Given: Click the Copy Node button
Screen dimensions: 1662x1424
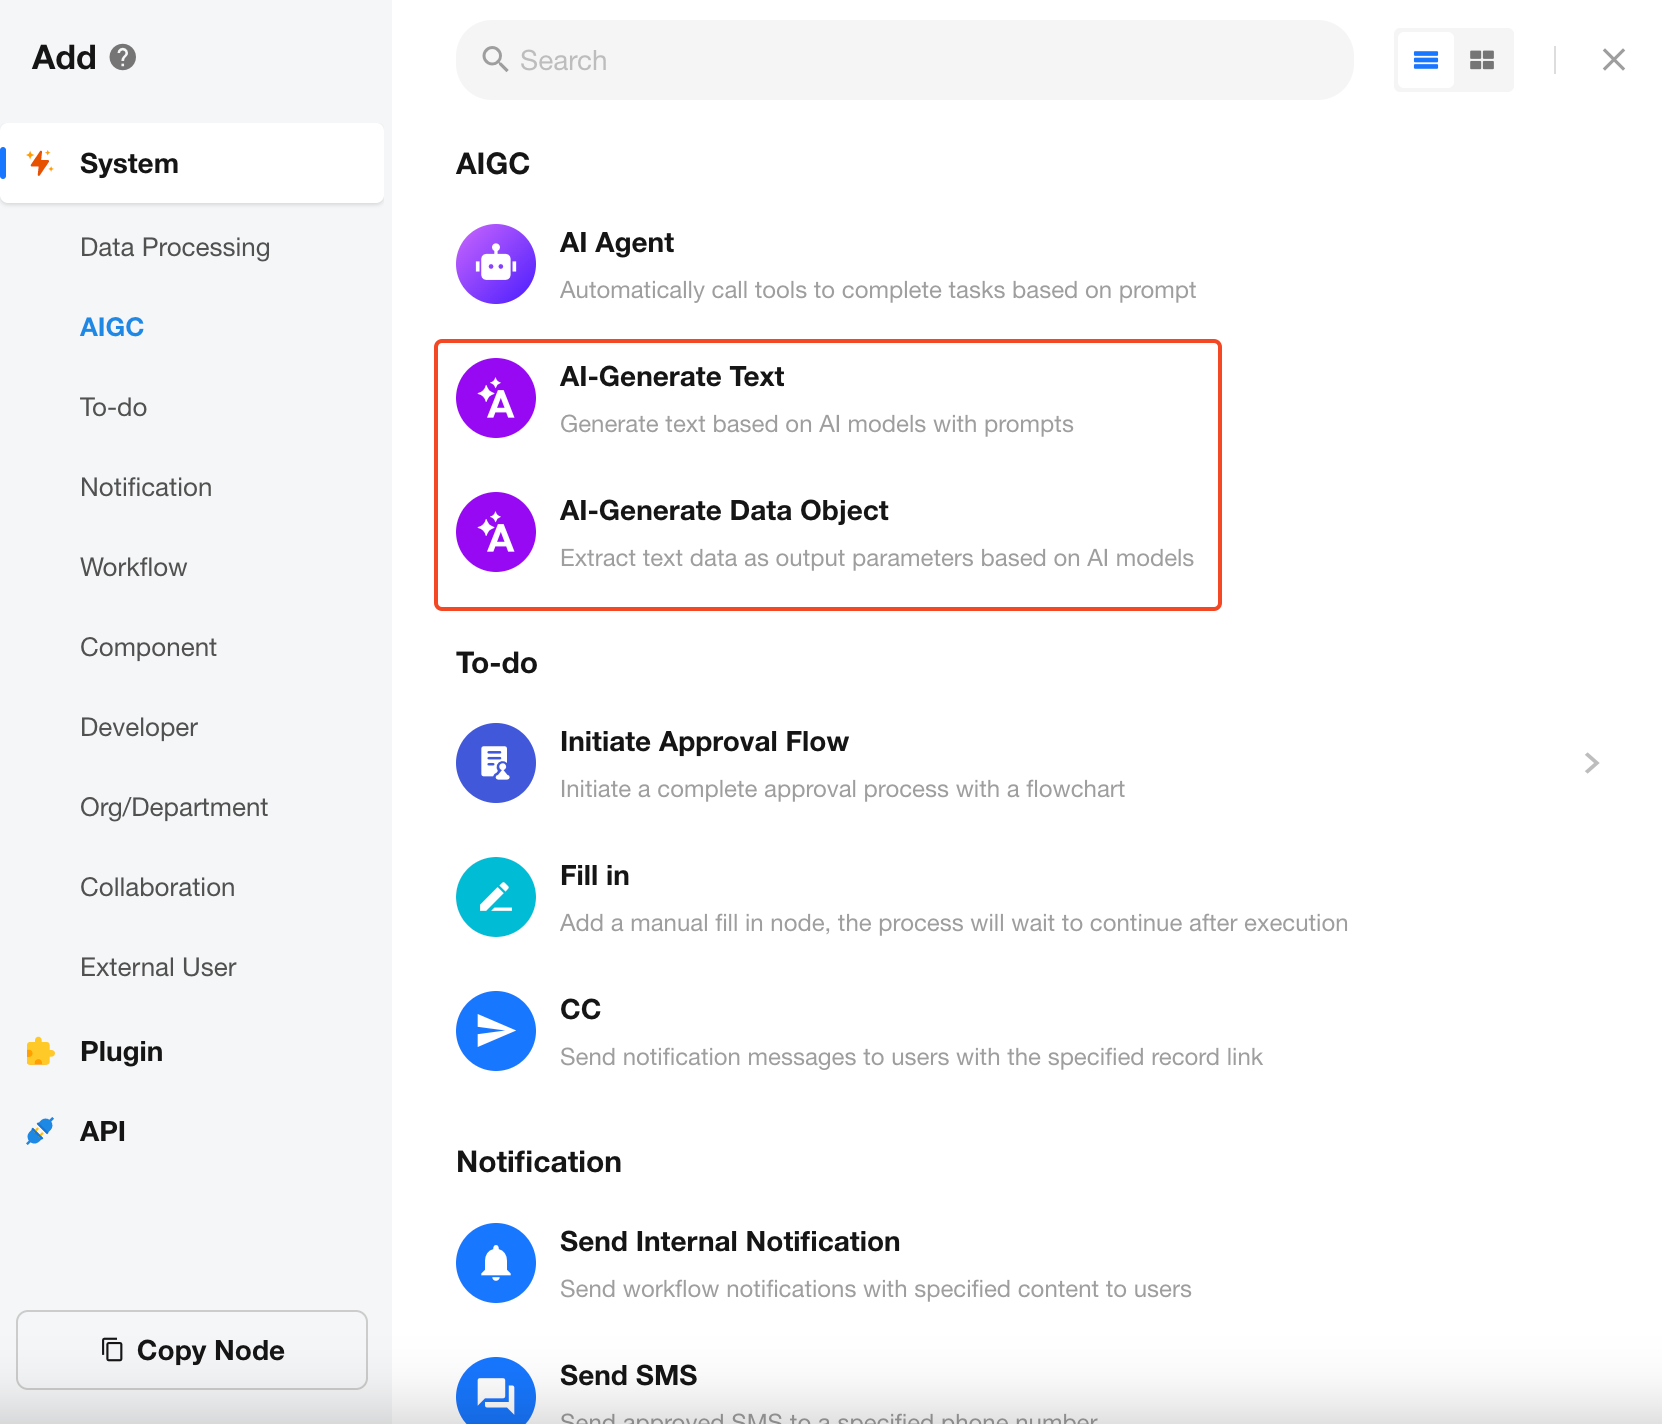Looking at the screenshot, I should tap(192, 1350).
